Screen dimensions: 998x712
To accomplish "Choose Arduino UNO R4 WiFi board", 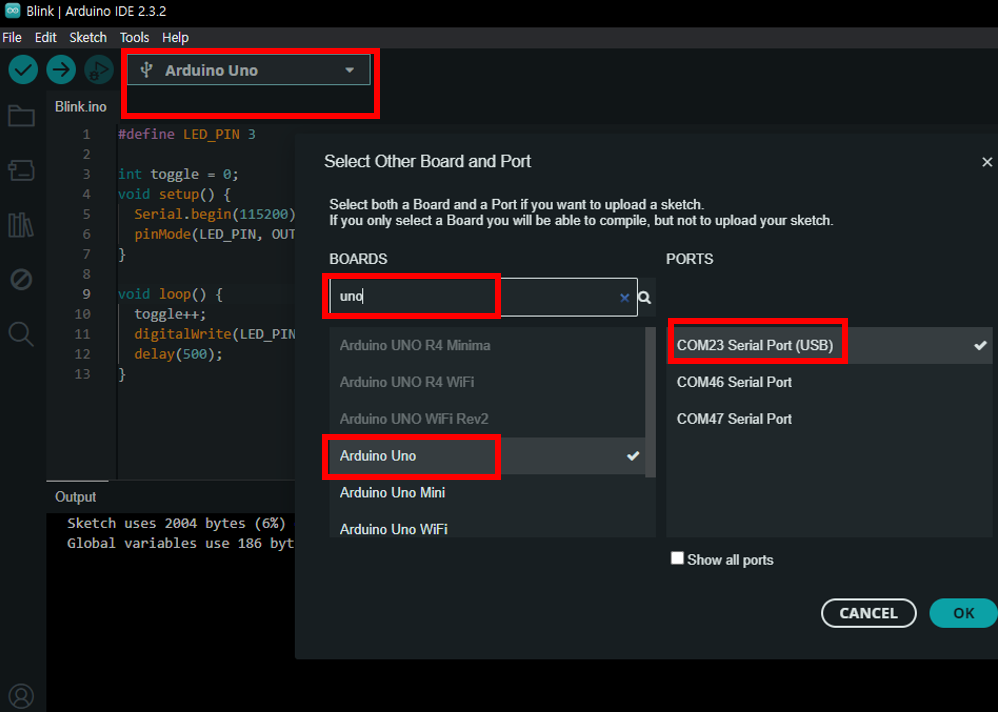I will (x=488, y=382).
